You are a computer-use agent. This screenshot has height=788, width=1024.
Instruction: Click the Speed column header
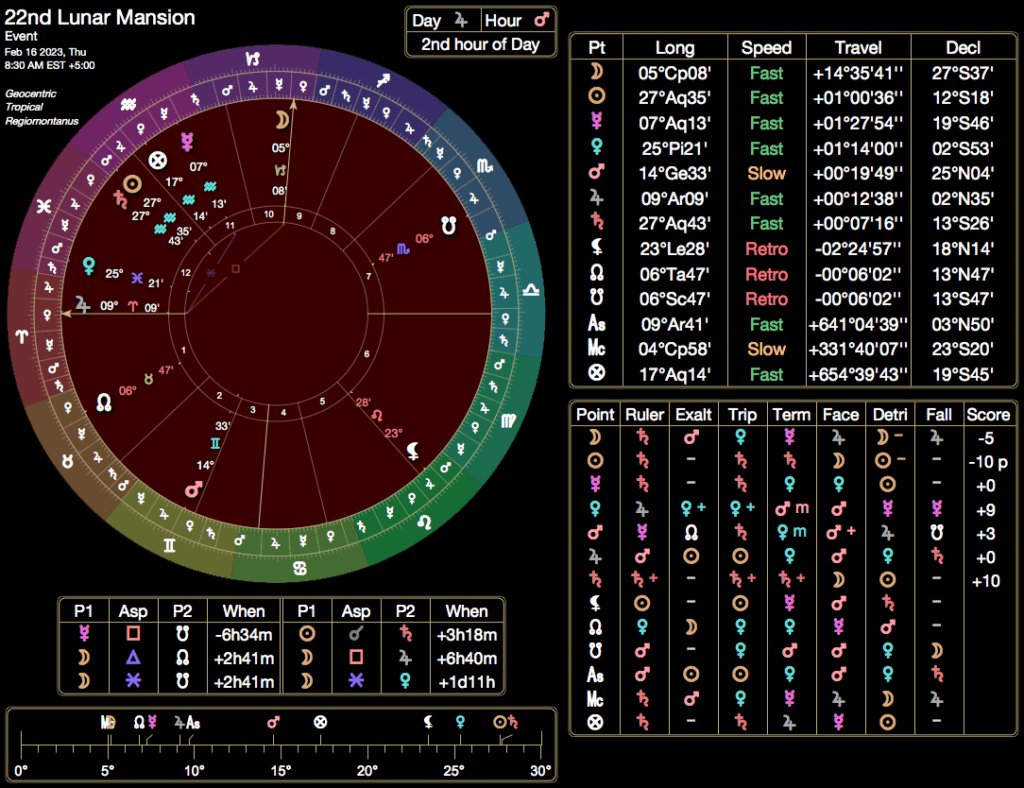pyautogui.click(x=766, y=48)
